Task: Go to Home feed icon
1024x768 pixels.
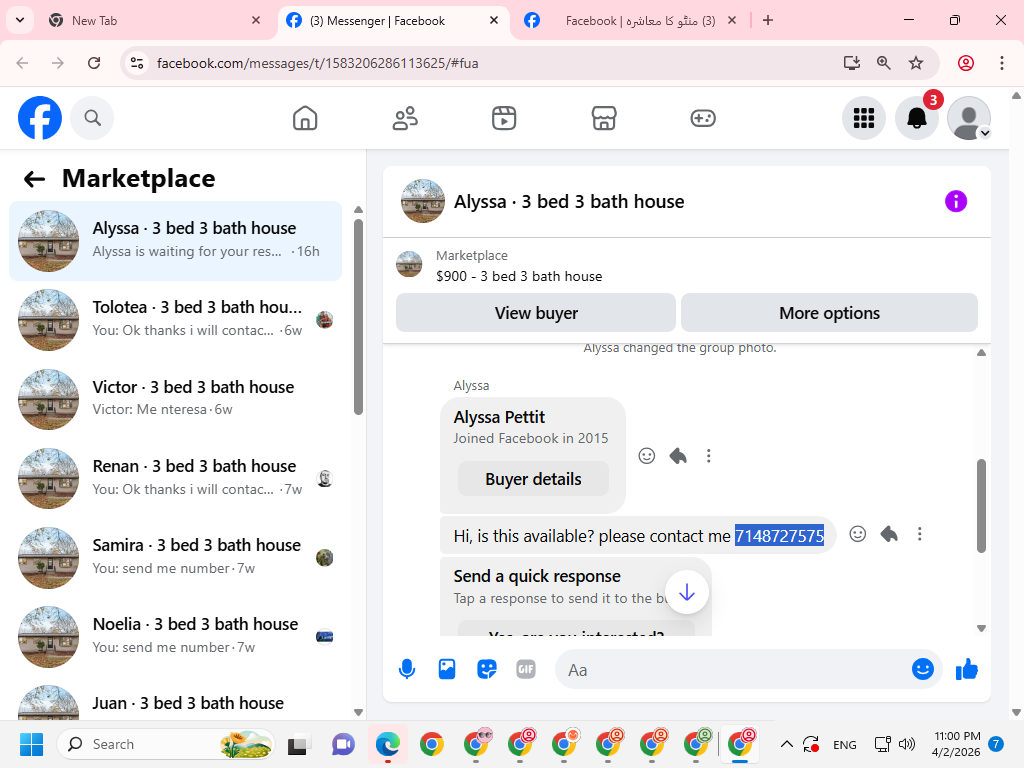Action: click(x=305, y=118)
